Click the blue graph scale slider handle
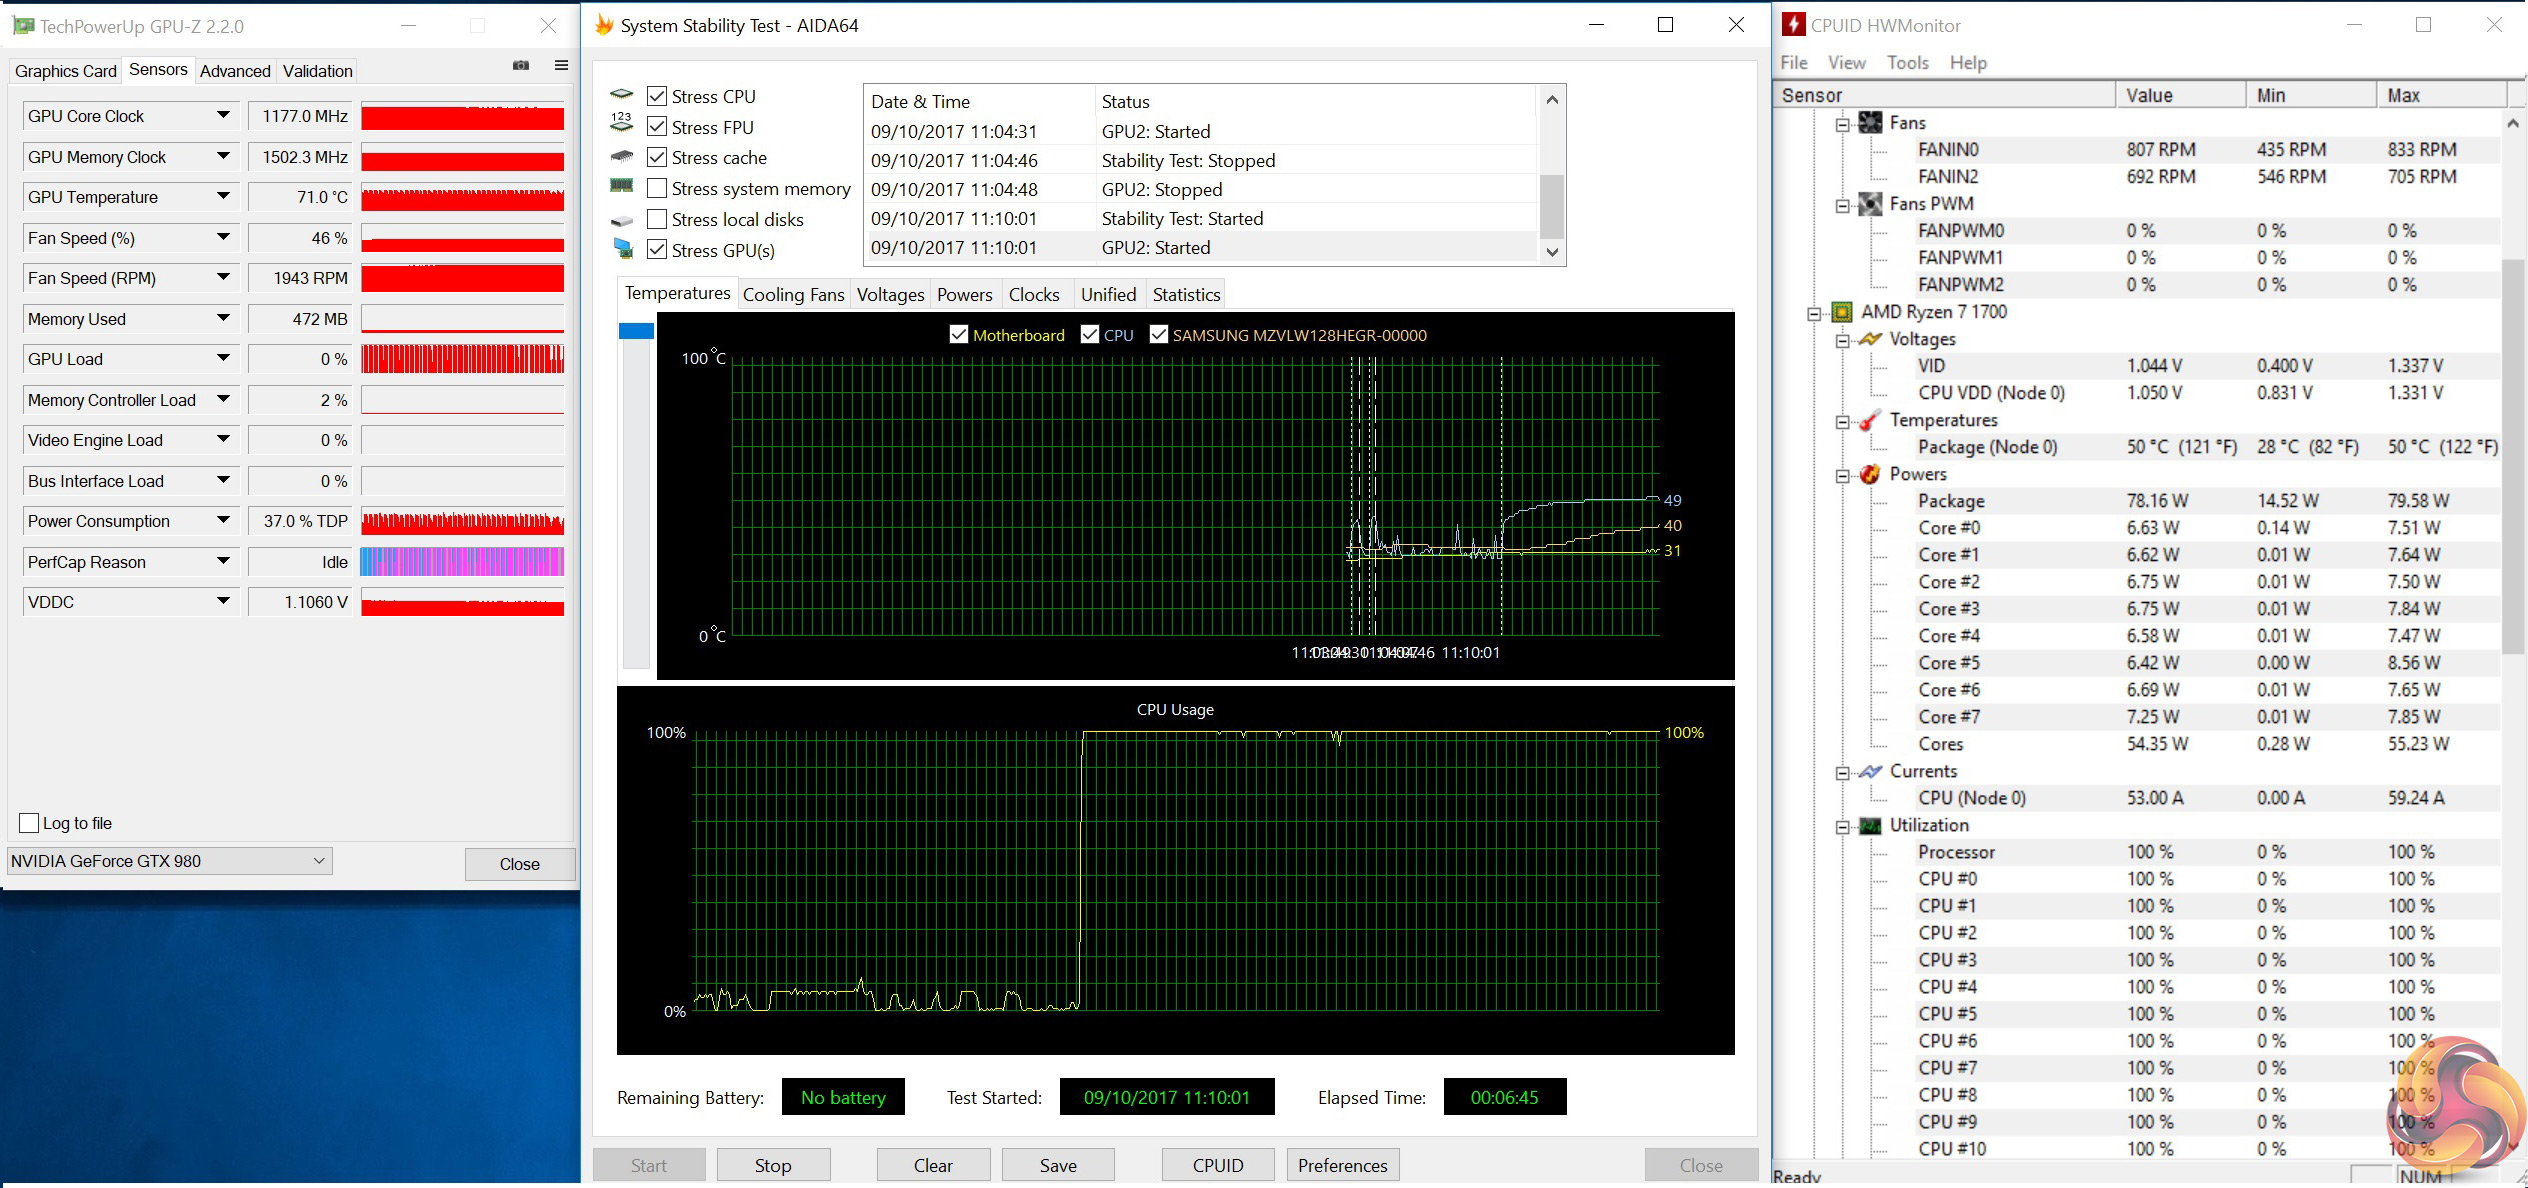 (x=636, y=331)
